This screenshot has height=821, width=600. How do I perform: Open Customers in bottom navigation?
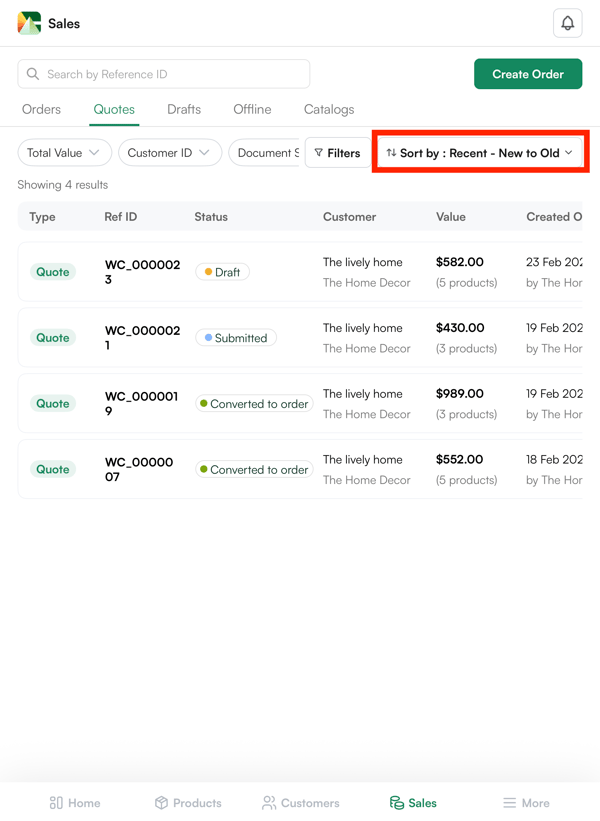300,802
